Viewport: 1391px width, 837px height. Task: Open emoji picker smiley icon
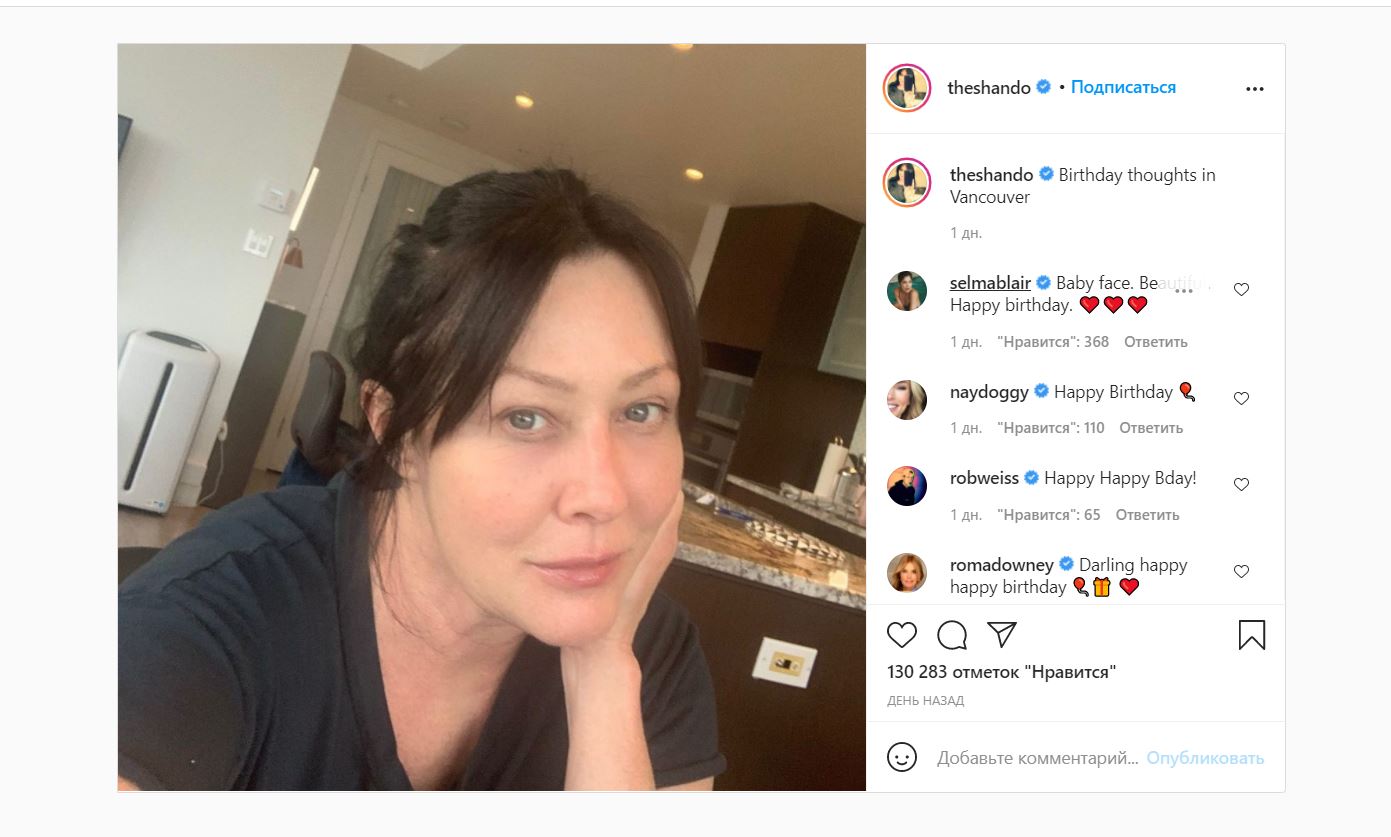902,757
